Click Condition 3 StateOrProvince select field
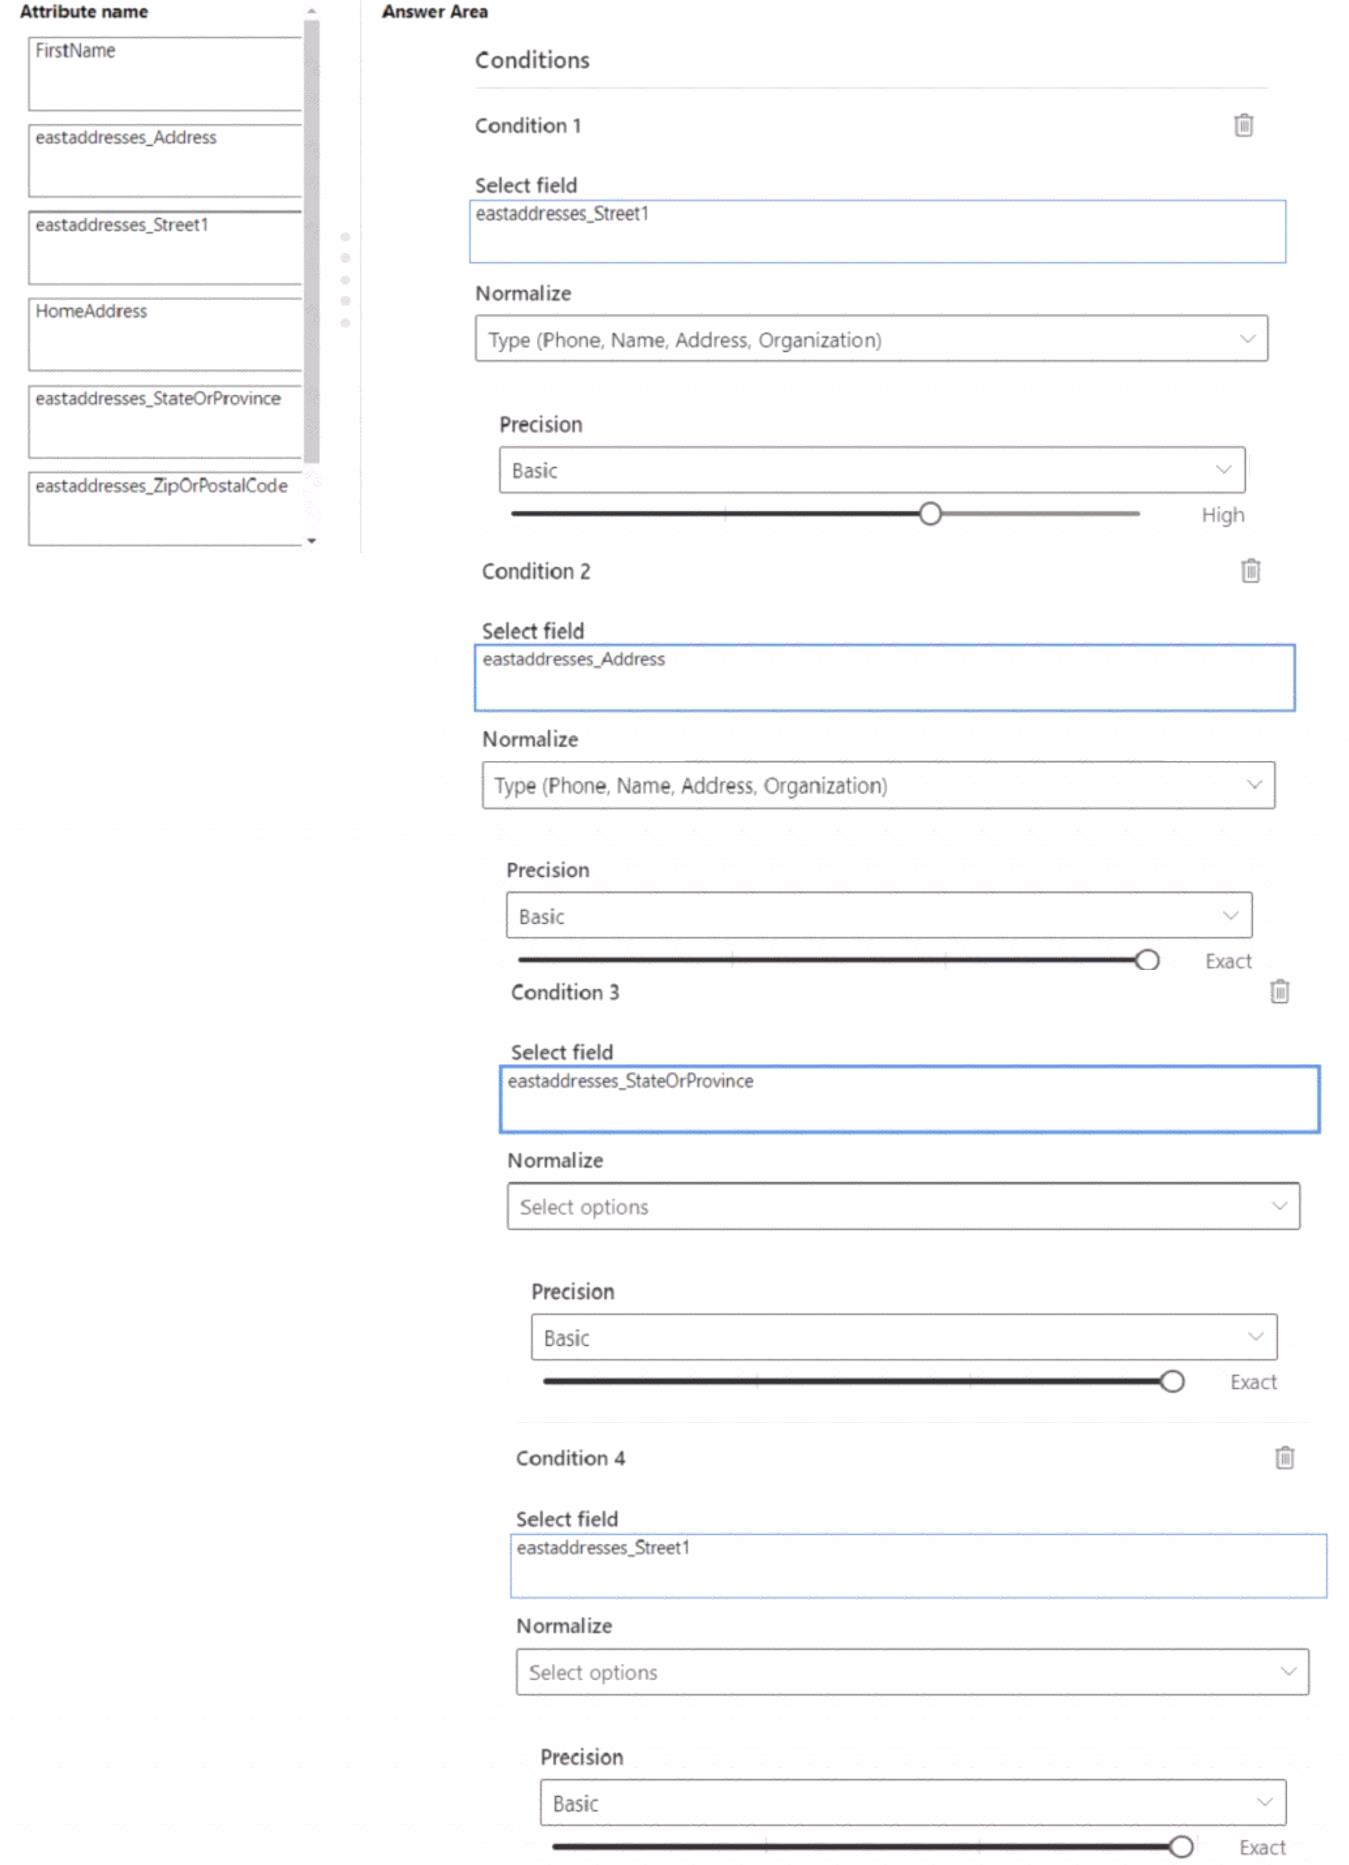The width and height of the screenshot is (1349, 1865). tap(909, 1099)
